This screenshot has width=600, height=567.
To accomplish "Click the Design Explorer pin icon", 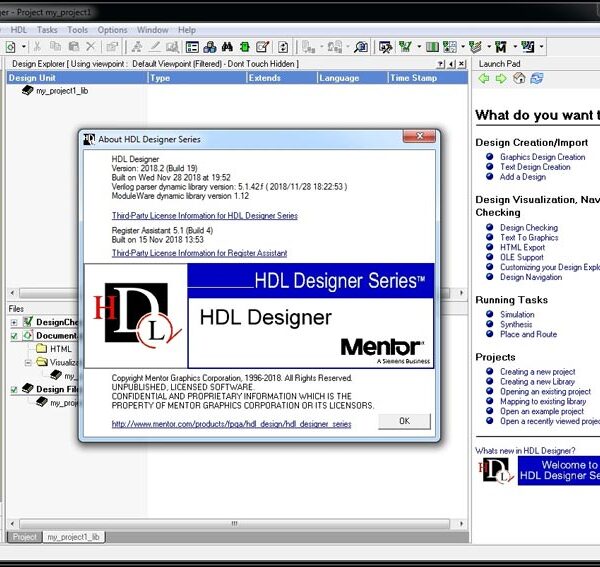I will click(x=452, y=64).
